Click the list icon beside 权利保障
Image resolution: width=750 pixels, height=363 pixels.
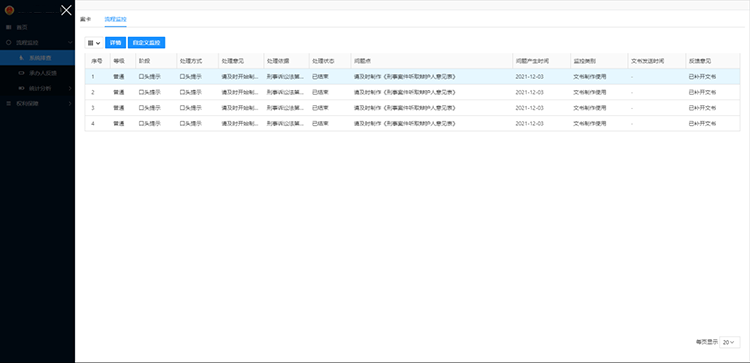[x=9, y=103]
